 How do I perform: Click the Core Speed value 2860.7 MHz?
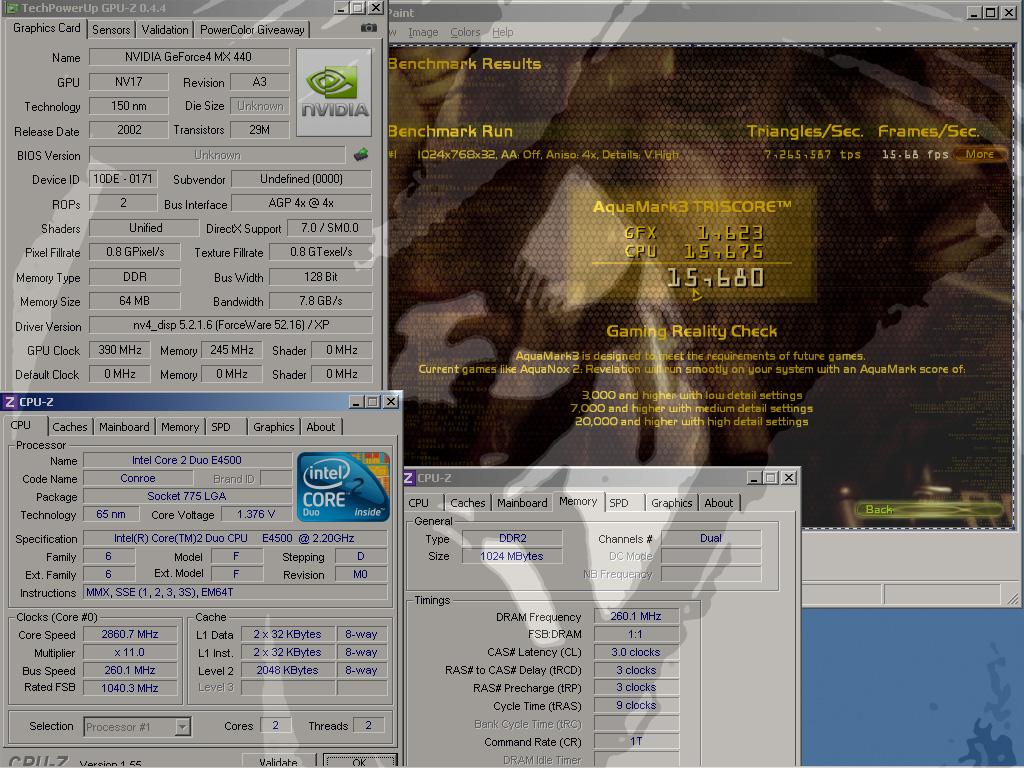(x=130, y=634)
